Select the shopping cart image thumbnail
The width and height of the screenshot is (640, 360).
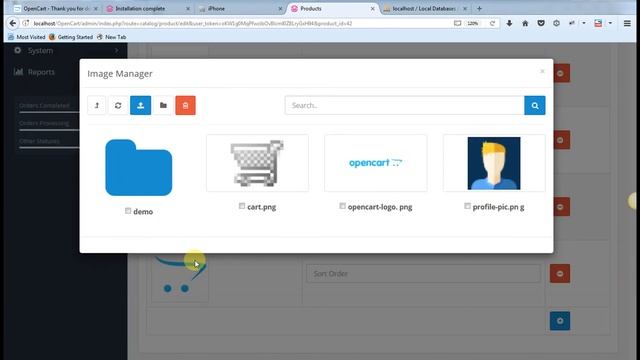point(258,163)
